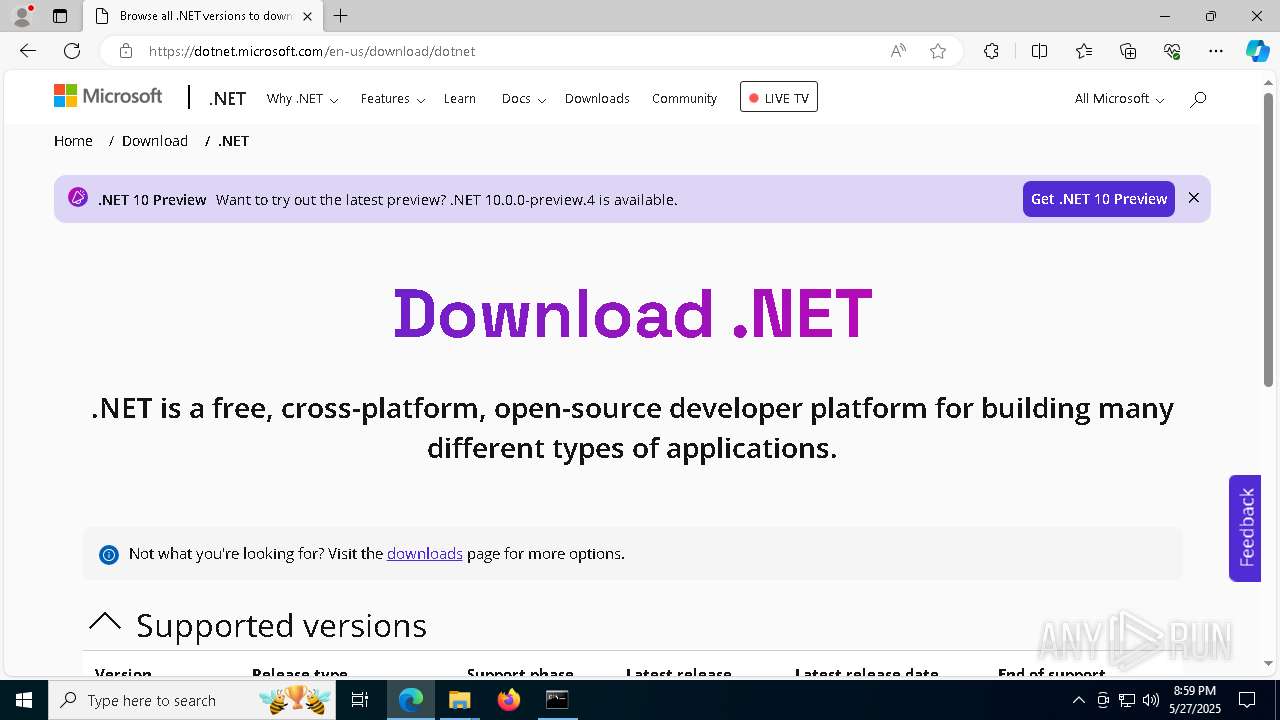Close the Browse all .NET versions tab
Image resolution: width=1280 pixels, height=720 pixels.
[x=307, y=16]
